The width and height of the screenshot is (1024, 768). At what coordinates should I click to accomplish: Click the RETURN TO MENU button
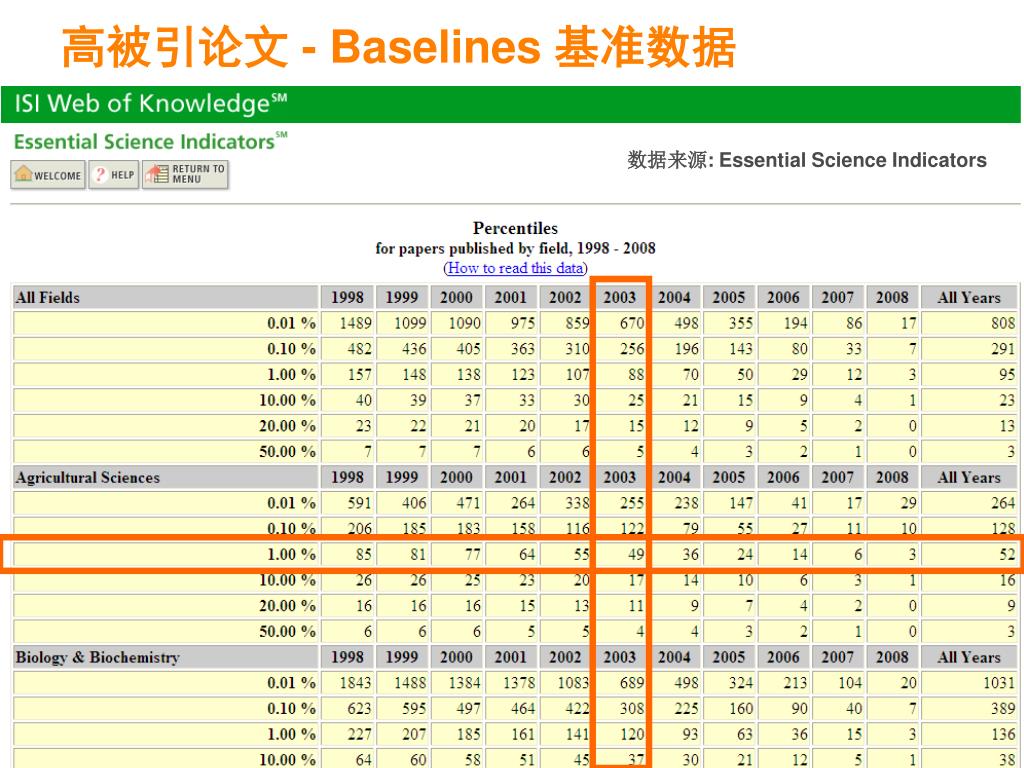pos(185,174)
